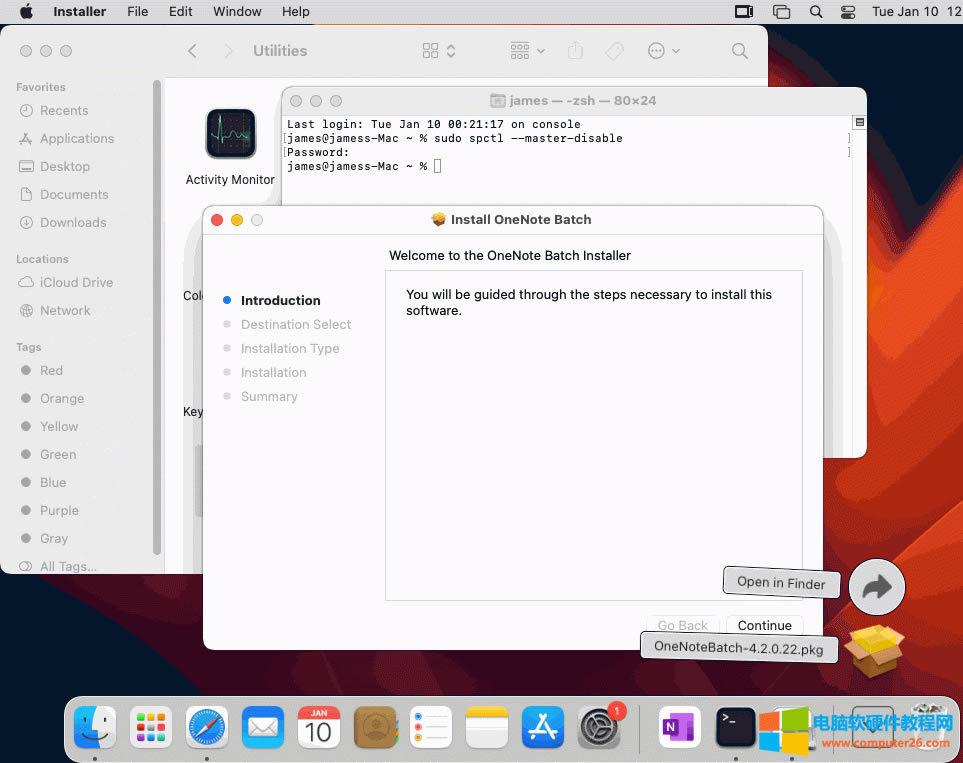Open the File menu
This screenshot has height=763, width=963.
click(138, 12)
